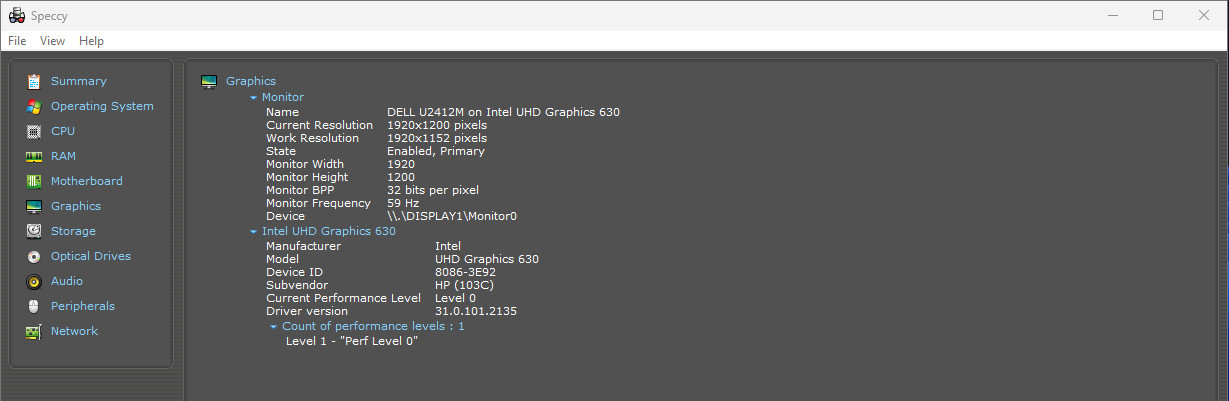Click the 59 Hz frequency value
The width and height of the screenshot is (1229, 401).
point(403,203)
